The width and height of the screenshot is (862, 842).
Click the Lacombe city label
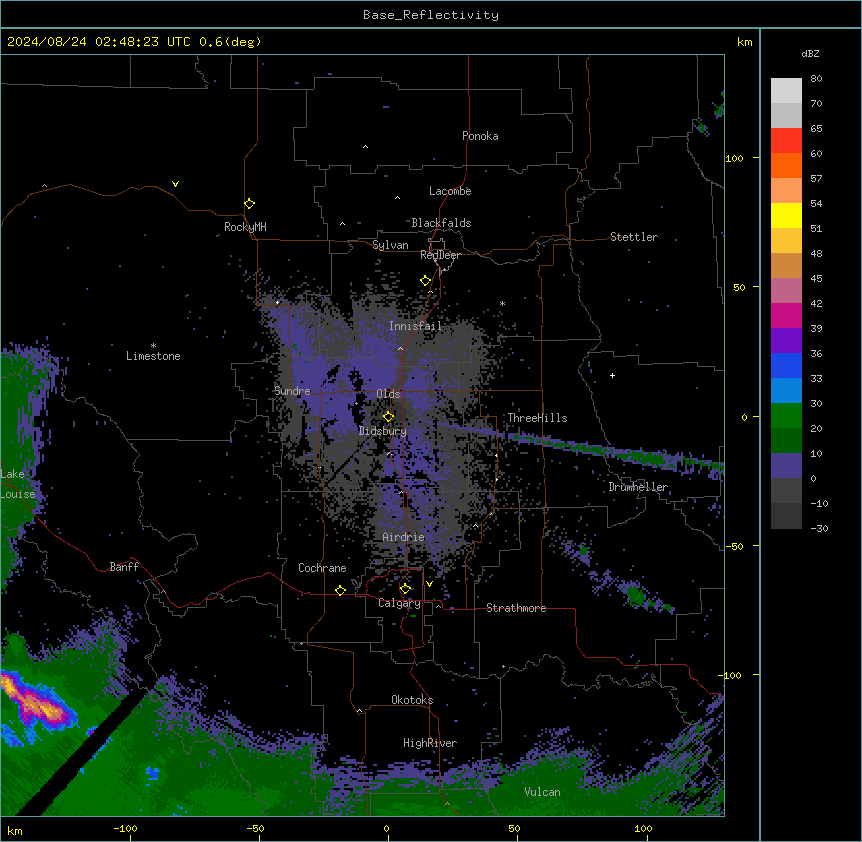click(450, 191)
